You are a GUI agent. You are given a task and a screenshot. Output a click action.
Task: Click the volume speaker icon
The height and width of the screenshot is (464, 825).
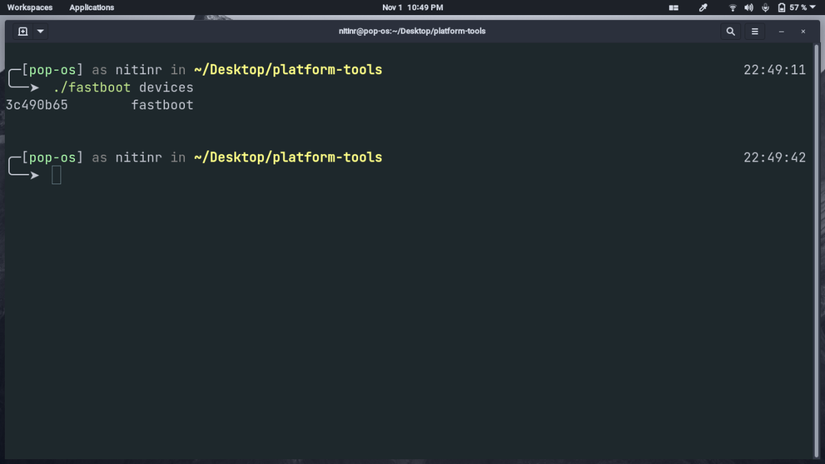click(748, 7)
